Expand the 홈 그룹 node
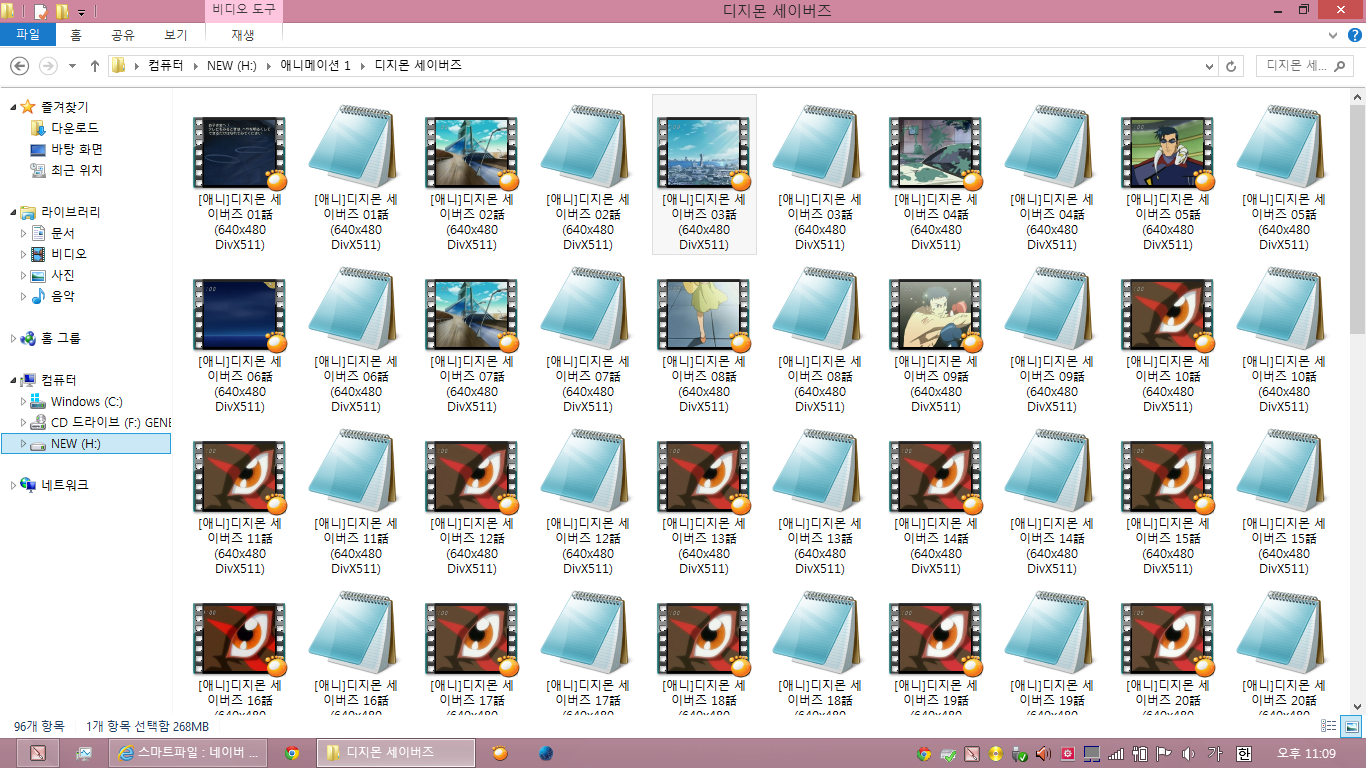This screenshot has width=1366, height=768. click(x=13, y=339)
